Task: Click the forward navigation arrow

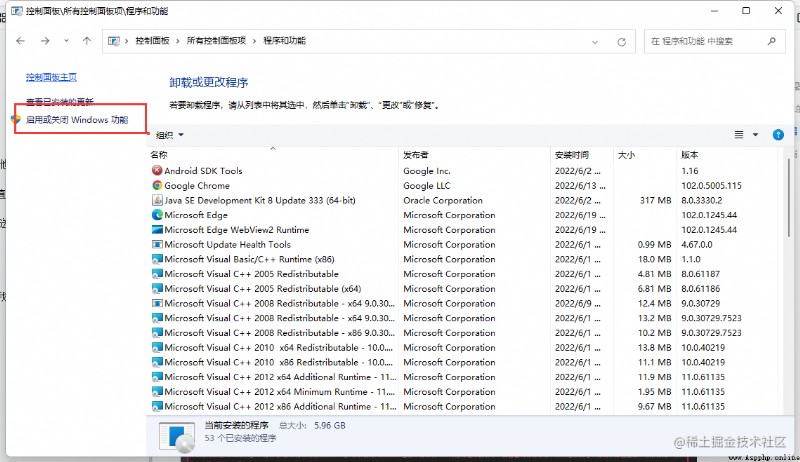Action: 45,41
